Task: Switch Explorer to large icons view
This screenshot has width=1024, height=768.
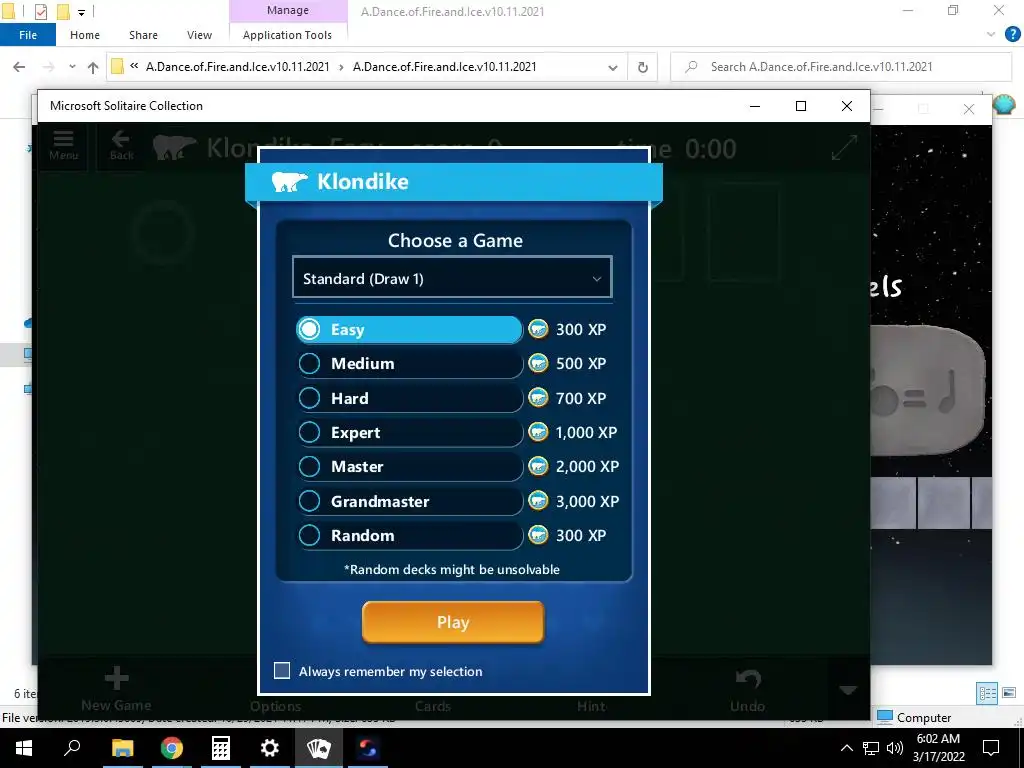Action: [x=1009, y=693]
